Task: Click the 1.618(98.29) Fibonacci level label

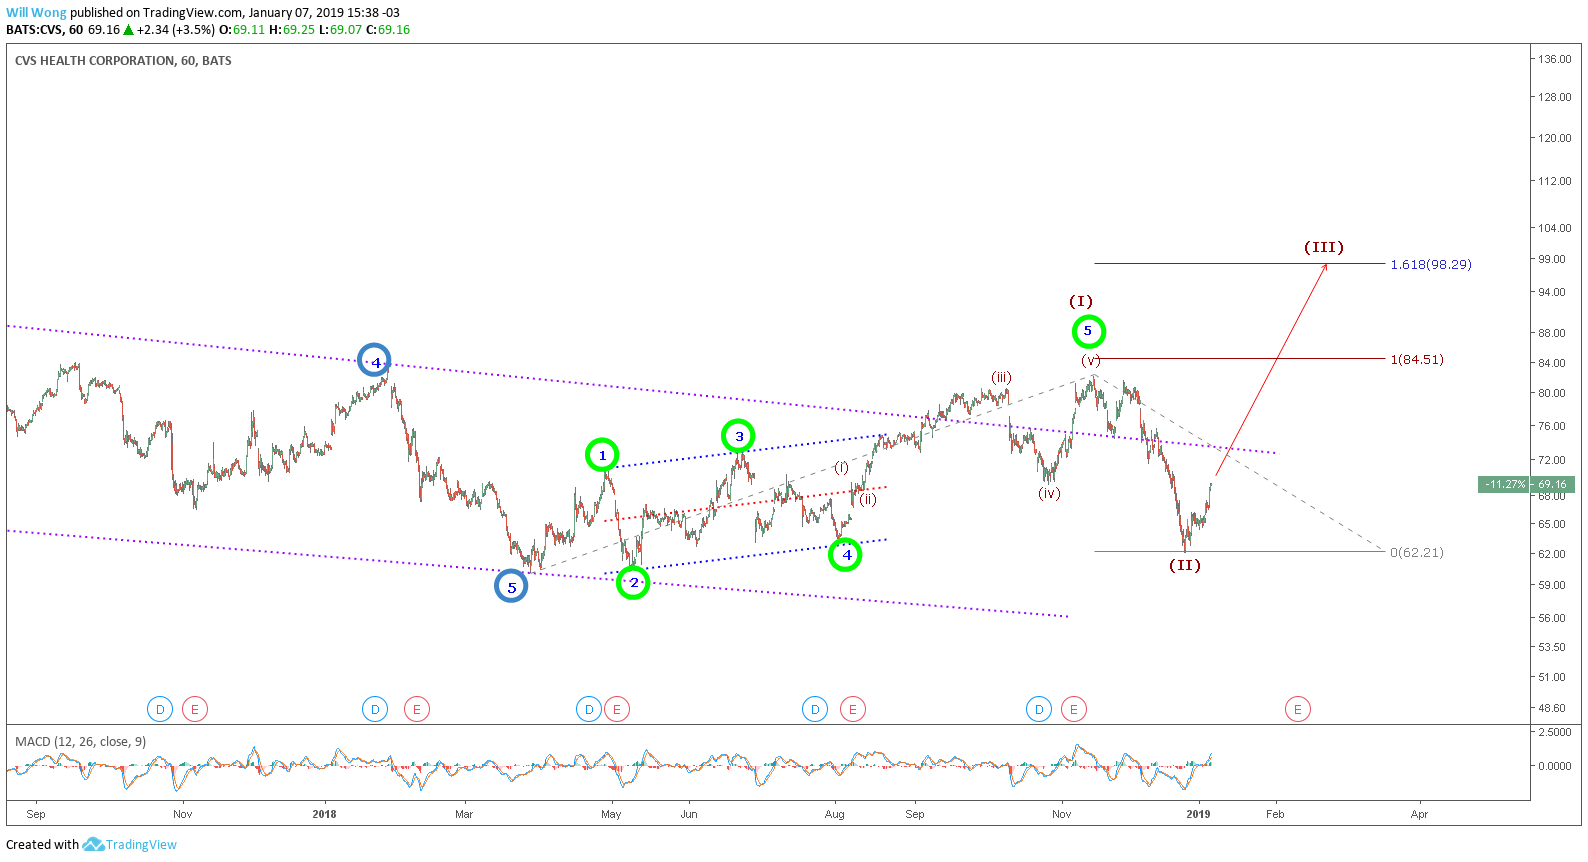Action: tap(1431, 264)
